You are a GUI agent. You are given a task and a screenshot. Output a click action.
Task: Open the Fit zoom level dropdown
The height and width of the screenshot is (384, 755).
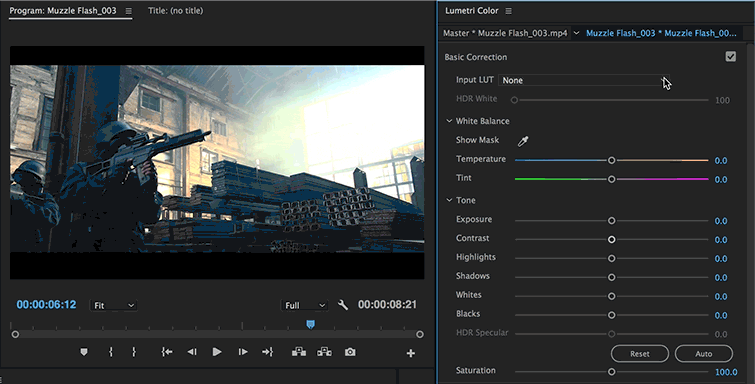114,305
